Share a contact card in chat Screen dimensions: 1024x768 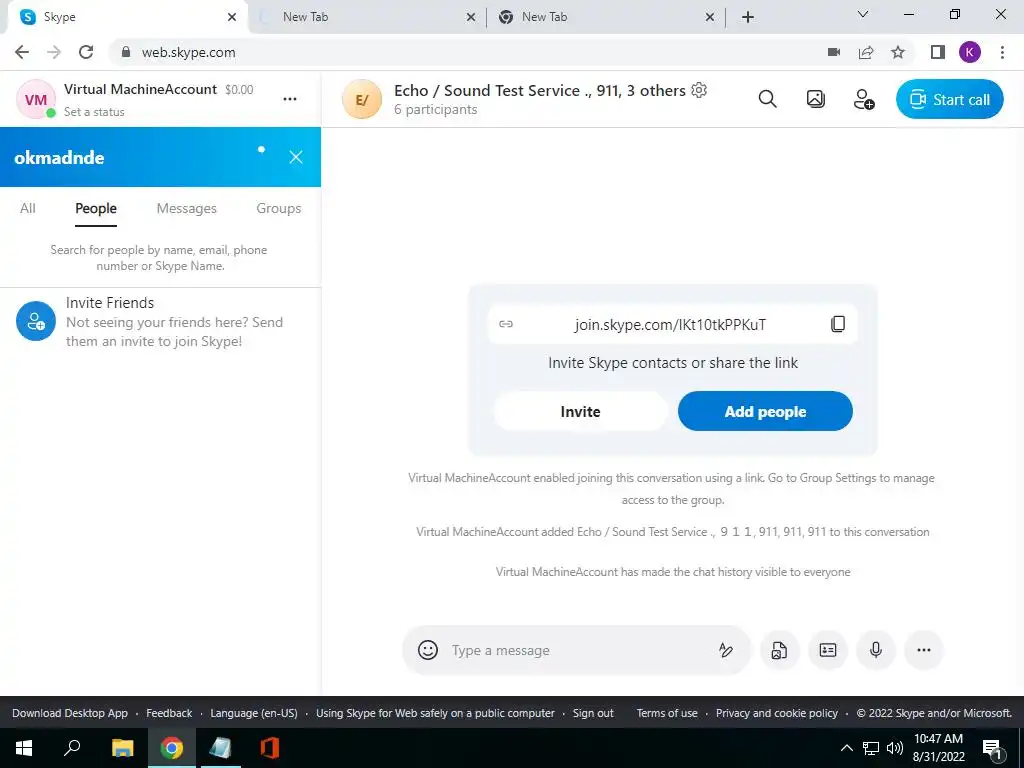827,650
